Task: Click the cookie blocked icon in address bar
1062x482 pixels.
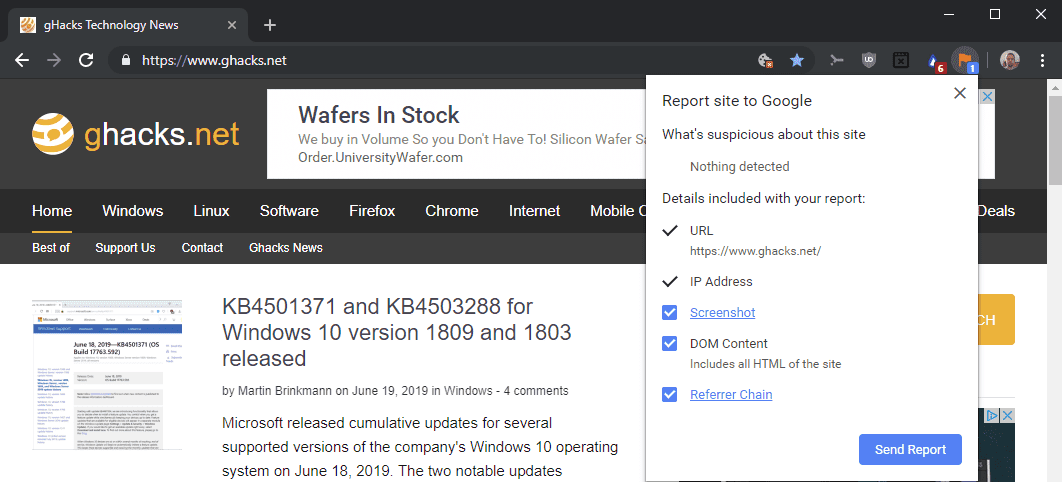Action: pyautogui.click(x=765, y=61)
